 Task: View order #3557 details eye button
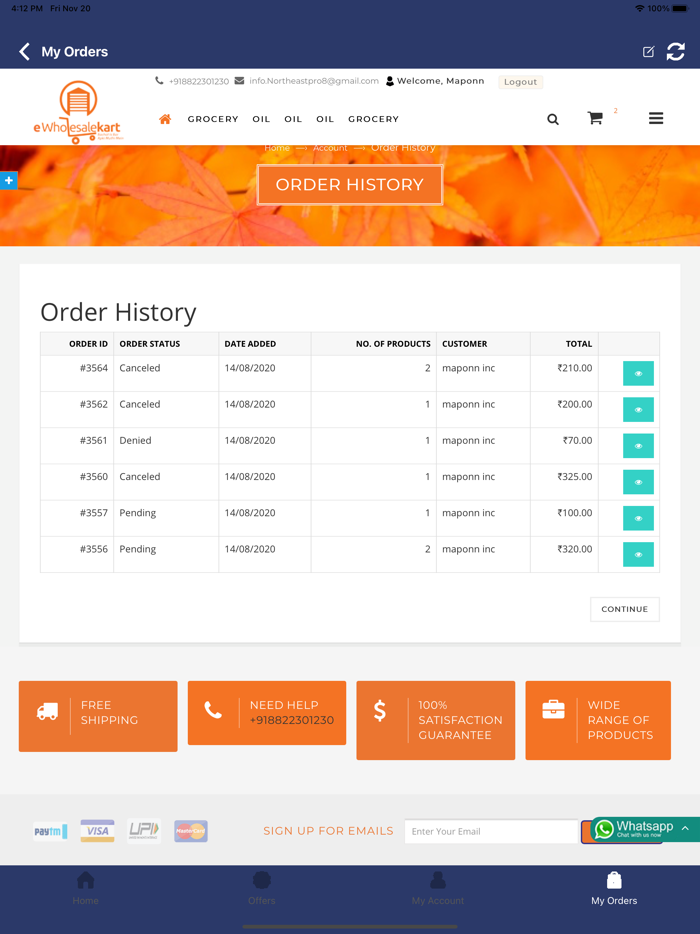[x=638, y=518]
